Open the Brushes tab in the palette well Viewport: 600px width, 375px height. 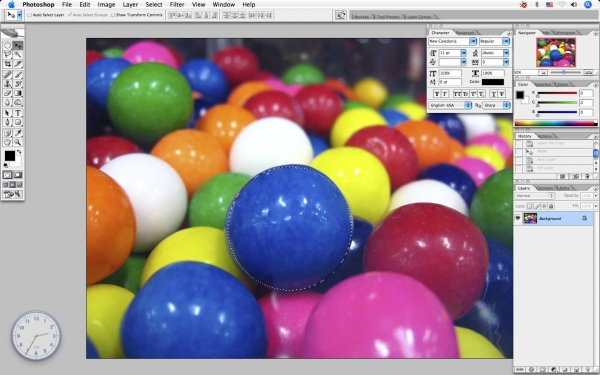coord(361,16)
